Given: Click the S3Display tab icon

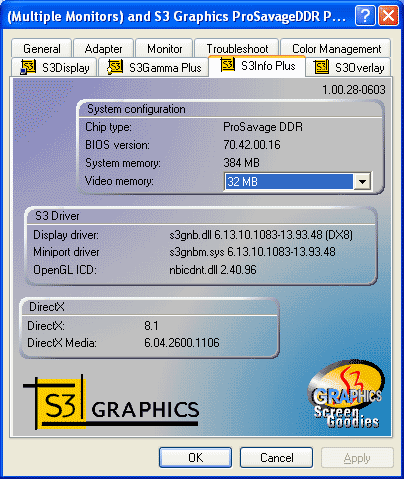Looking at the screenshot, I should 28,67.
